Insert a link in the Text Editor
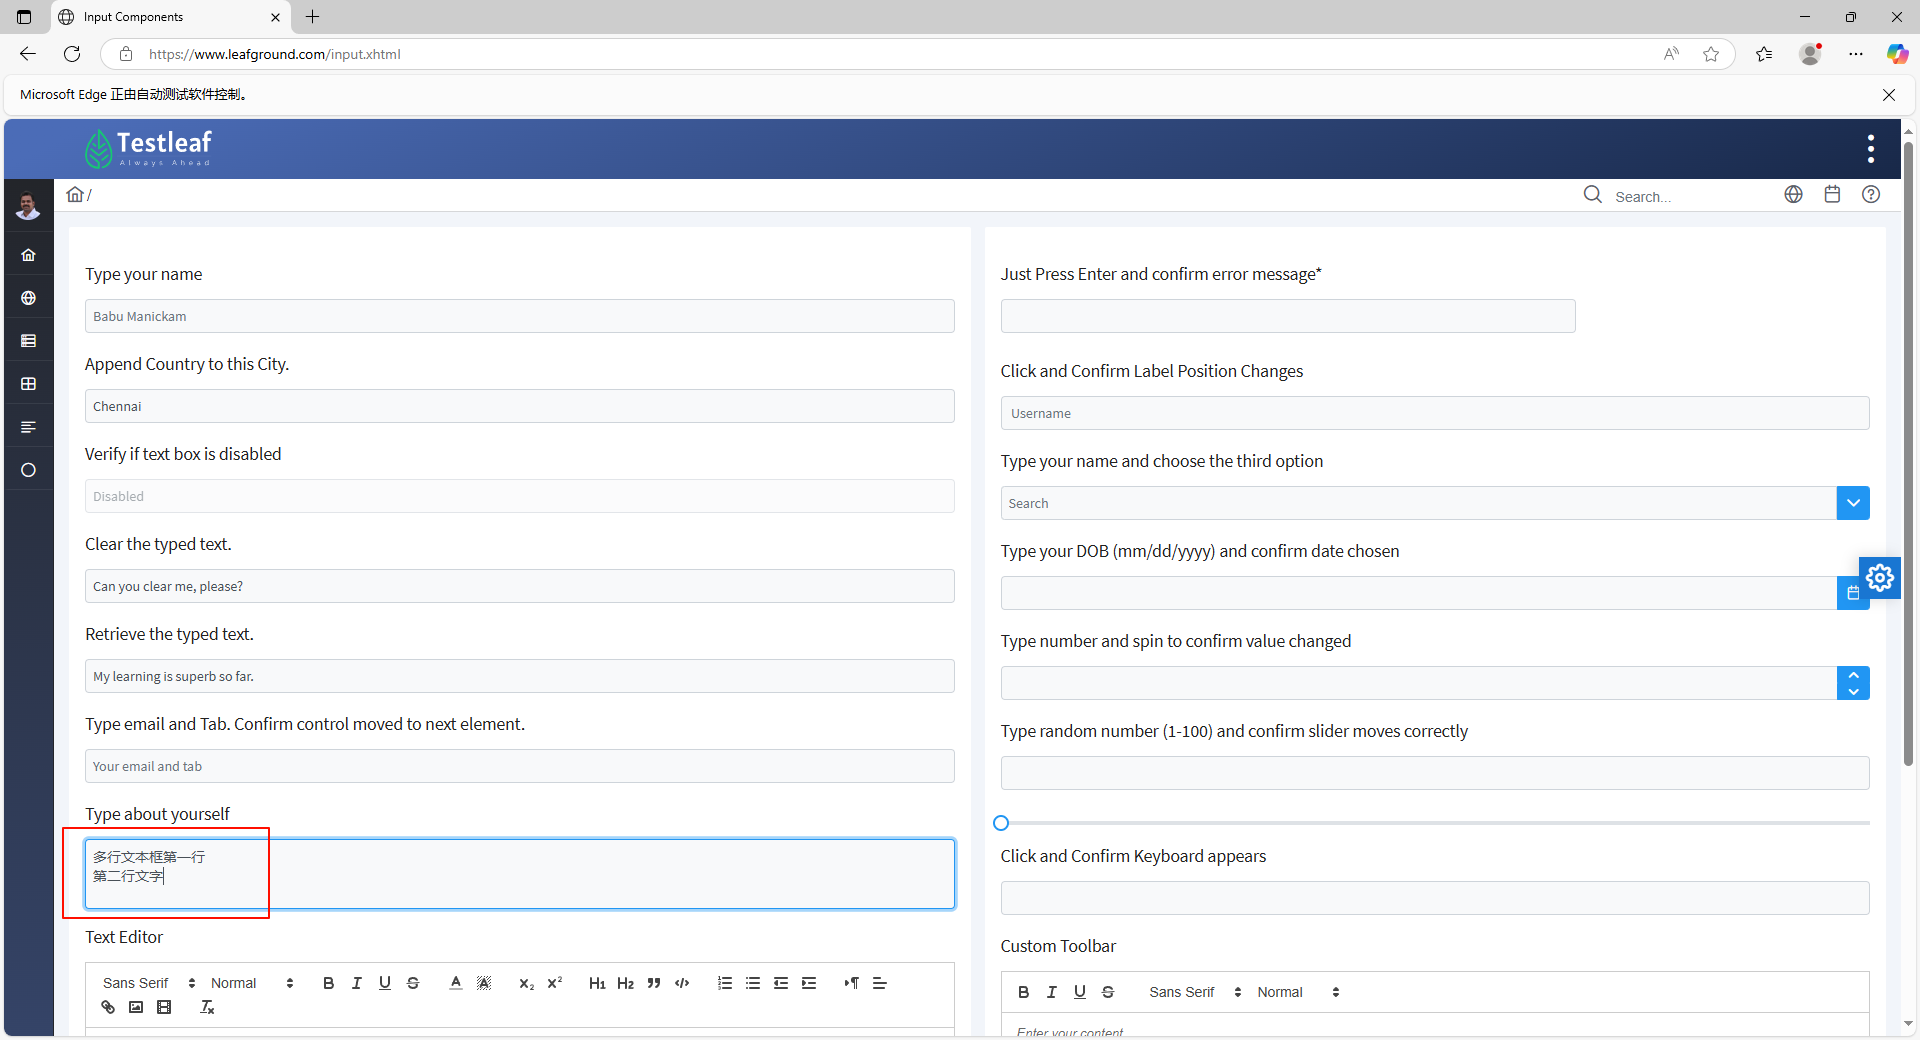This screenshot has width=1920, height=1040. click(108, 1007)
